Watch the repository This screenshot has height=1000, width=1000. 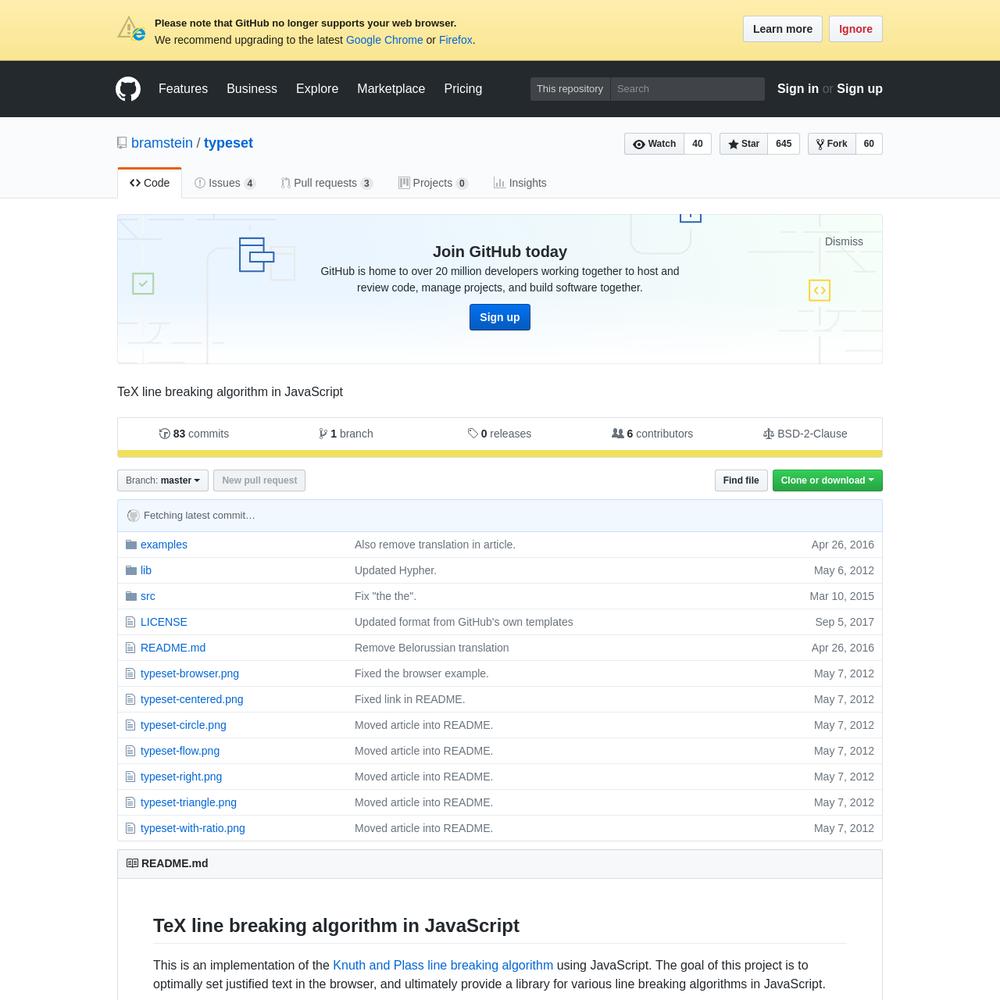tap(654, 143)
